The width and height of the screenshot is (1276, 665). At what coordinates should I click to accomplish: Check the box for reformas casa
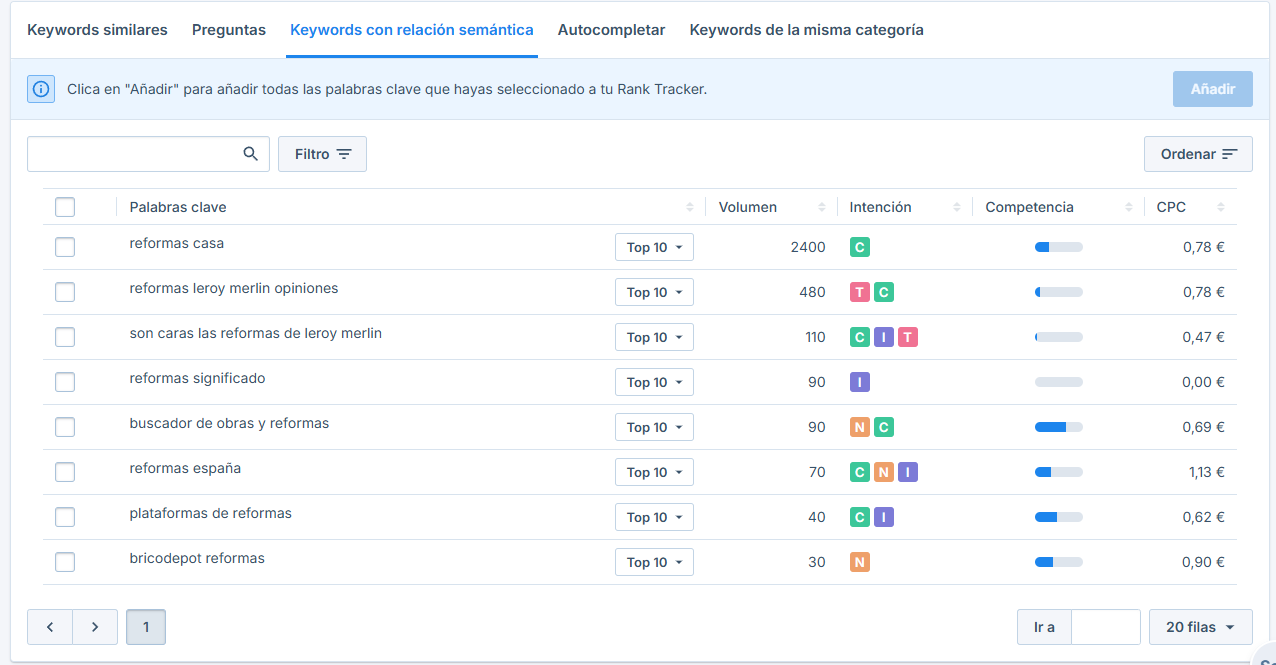(x=65, y=247)
